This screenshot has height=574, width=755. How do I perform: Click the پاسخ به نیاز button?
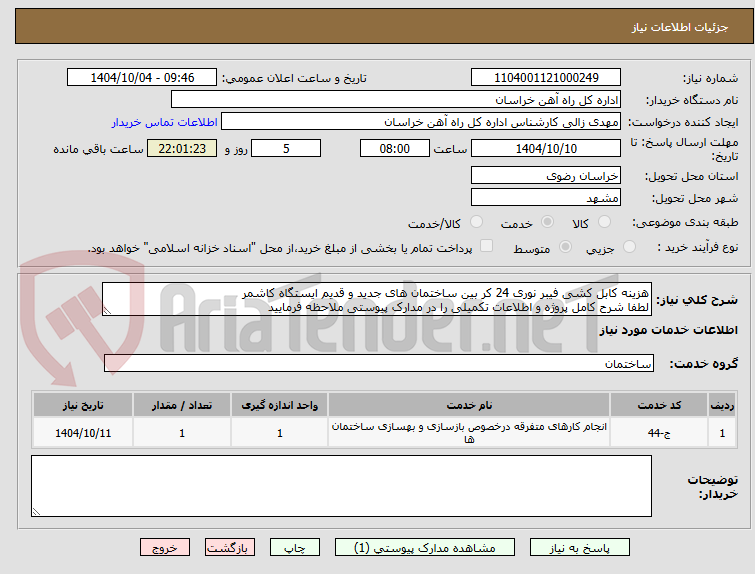[x=580, y=548]
